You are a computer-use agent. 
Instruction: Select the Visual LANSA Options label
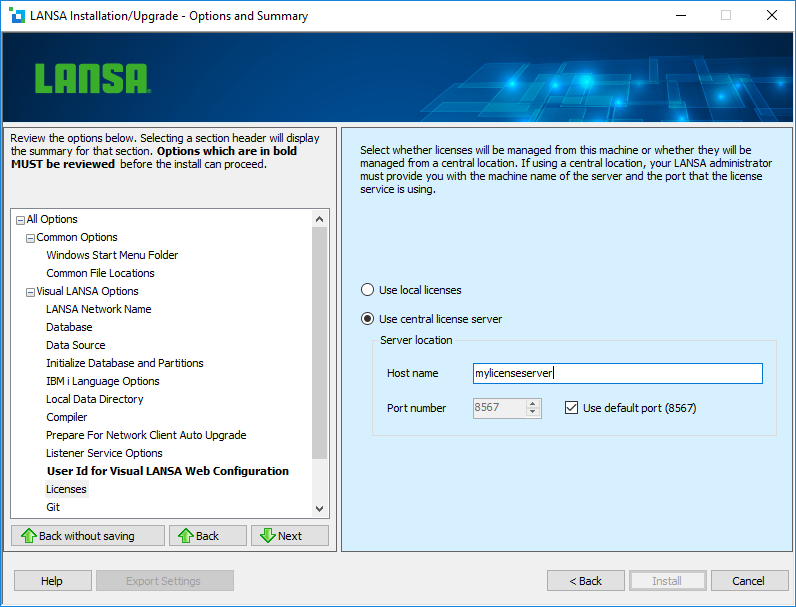87,291
